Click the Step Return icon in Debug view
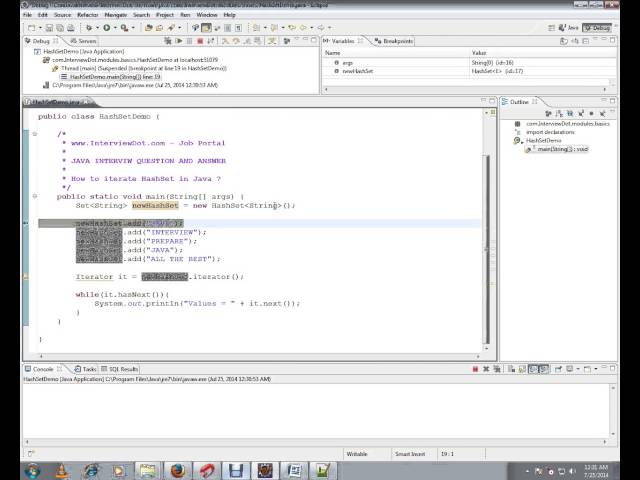 (x=247, y=41)
